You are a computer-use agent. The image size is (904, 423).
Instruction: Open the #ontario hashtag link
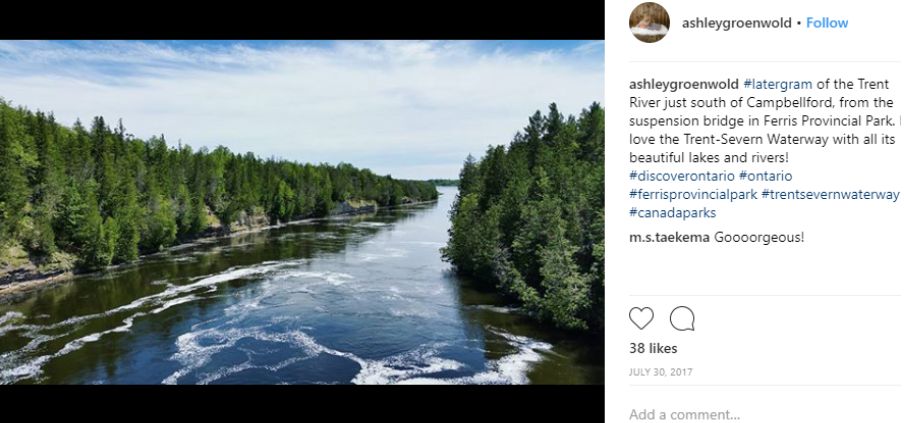click(x=765, y=176)
